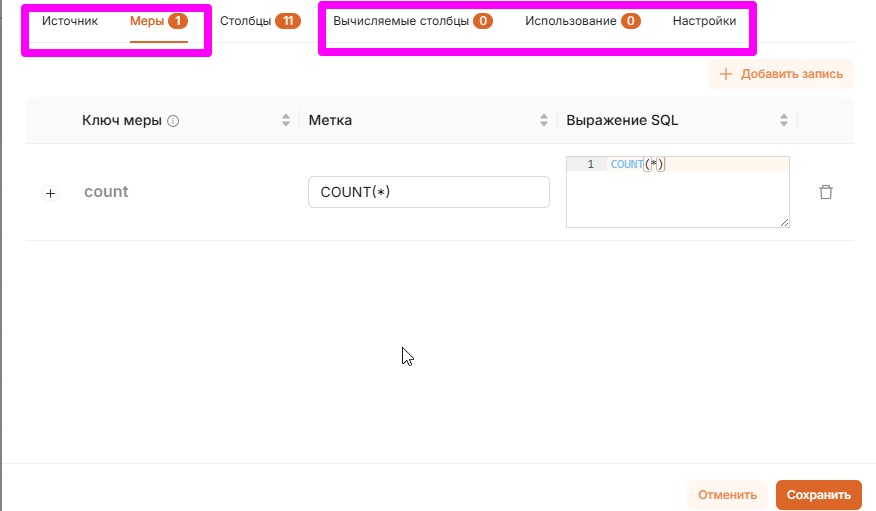
Task: Click the count measure key text
Action: [106, 192]
